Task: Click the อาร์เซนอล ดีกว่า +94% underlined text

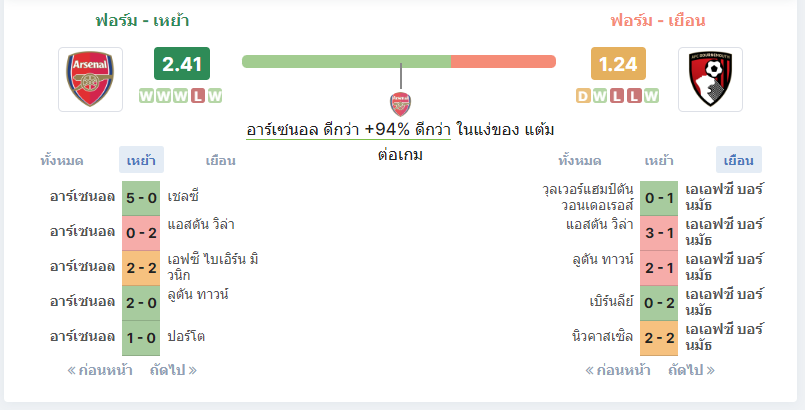Action: pos(348,130)
